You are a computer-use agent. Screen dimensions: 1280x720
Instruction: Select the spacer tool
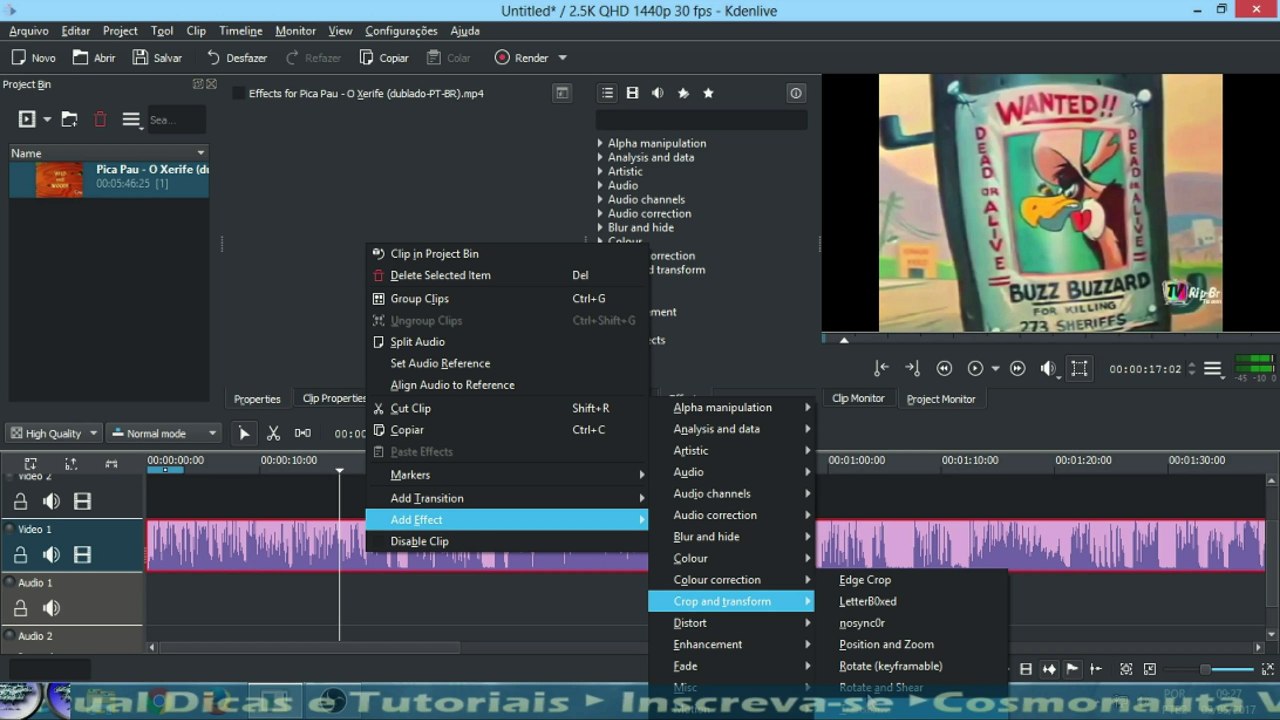[302, 433]
